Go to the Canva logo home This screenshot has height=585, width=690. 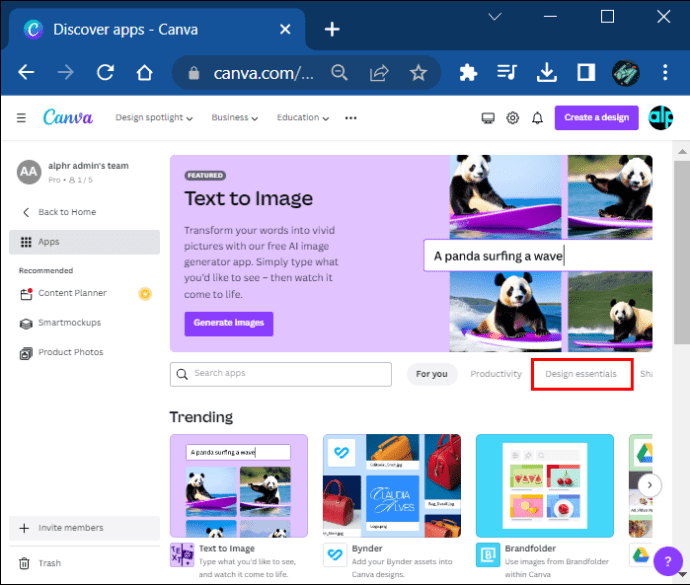(x=68, y=117)
